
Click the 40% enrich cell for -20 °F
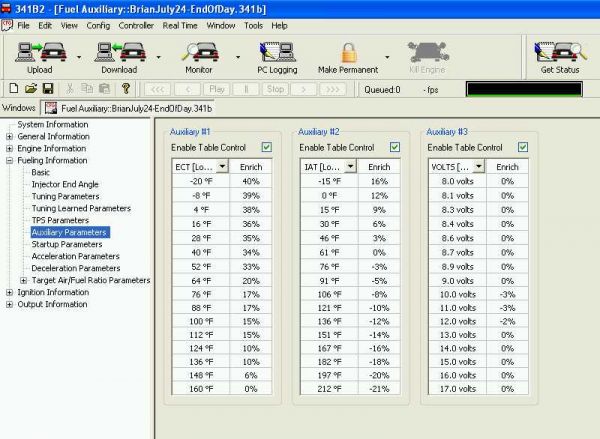pos(251,181)
